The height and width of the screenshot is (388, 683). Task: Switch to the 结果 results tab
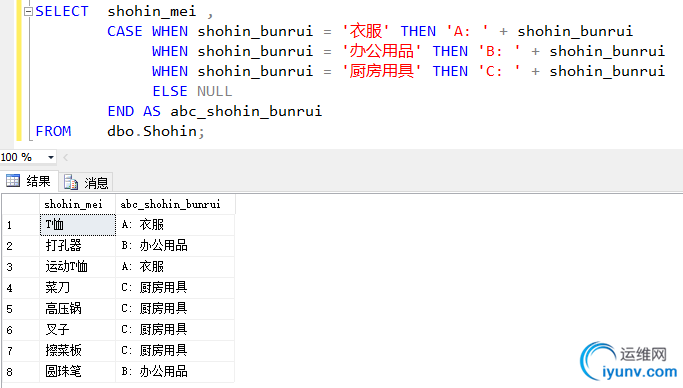click(x=29, y=181)
